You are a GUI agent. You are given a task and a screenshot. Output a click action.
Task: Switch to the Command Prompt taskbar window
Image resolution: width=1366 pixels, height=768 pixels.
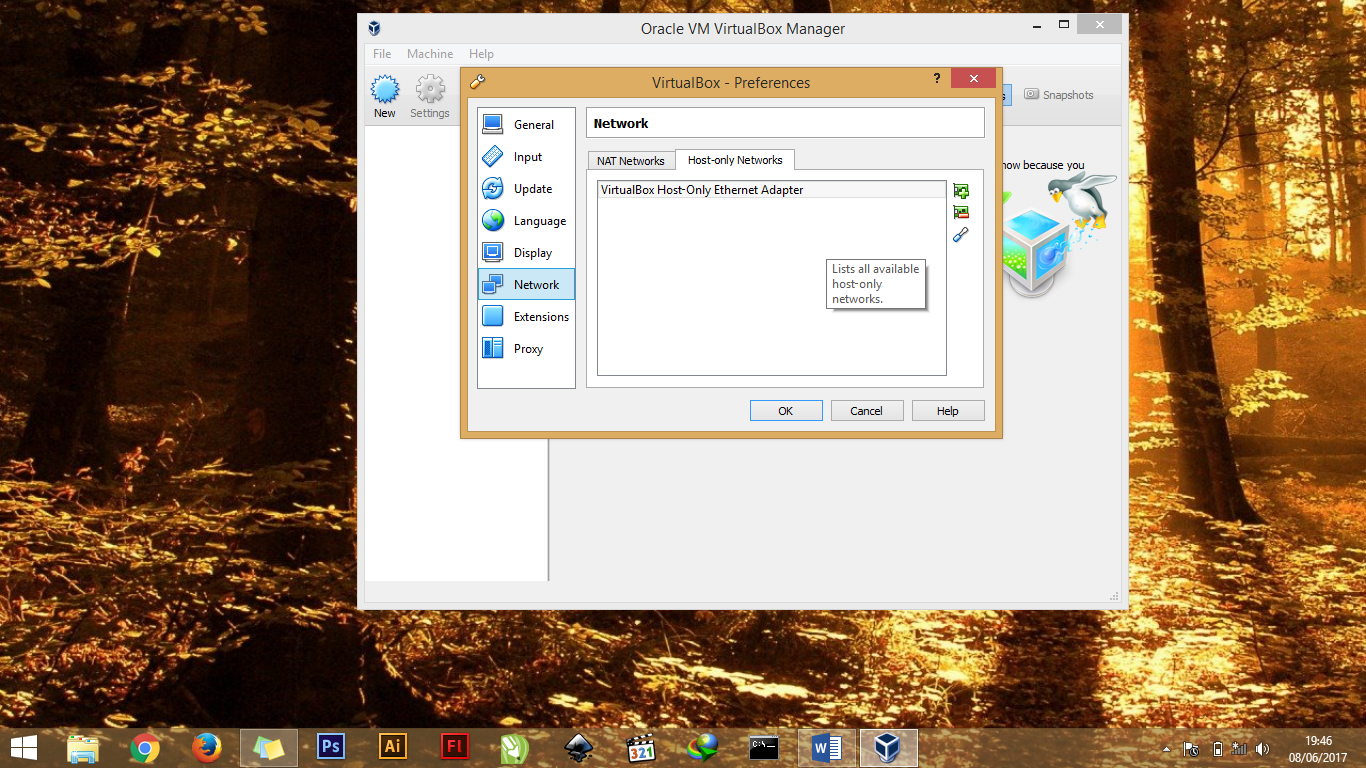765,747
